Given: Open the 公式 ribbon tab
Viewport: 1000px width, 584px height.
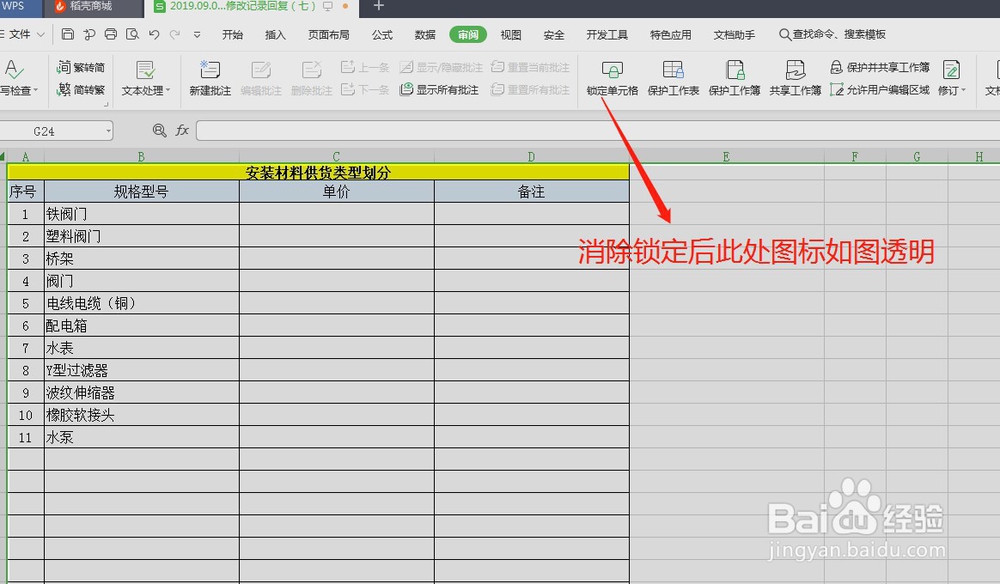Looking at the screenshot, I should 382,35.
